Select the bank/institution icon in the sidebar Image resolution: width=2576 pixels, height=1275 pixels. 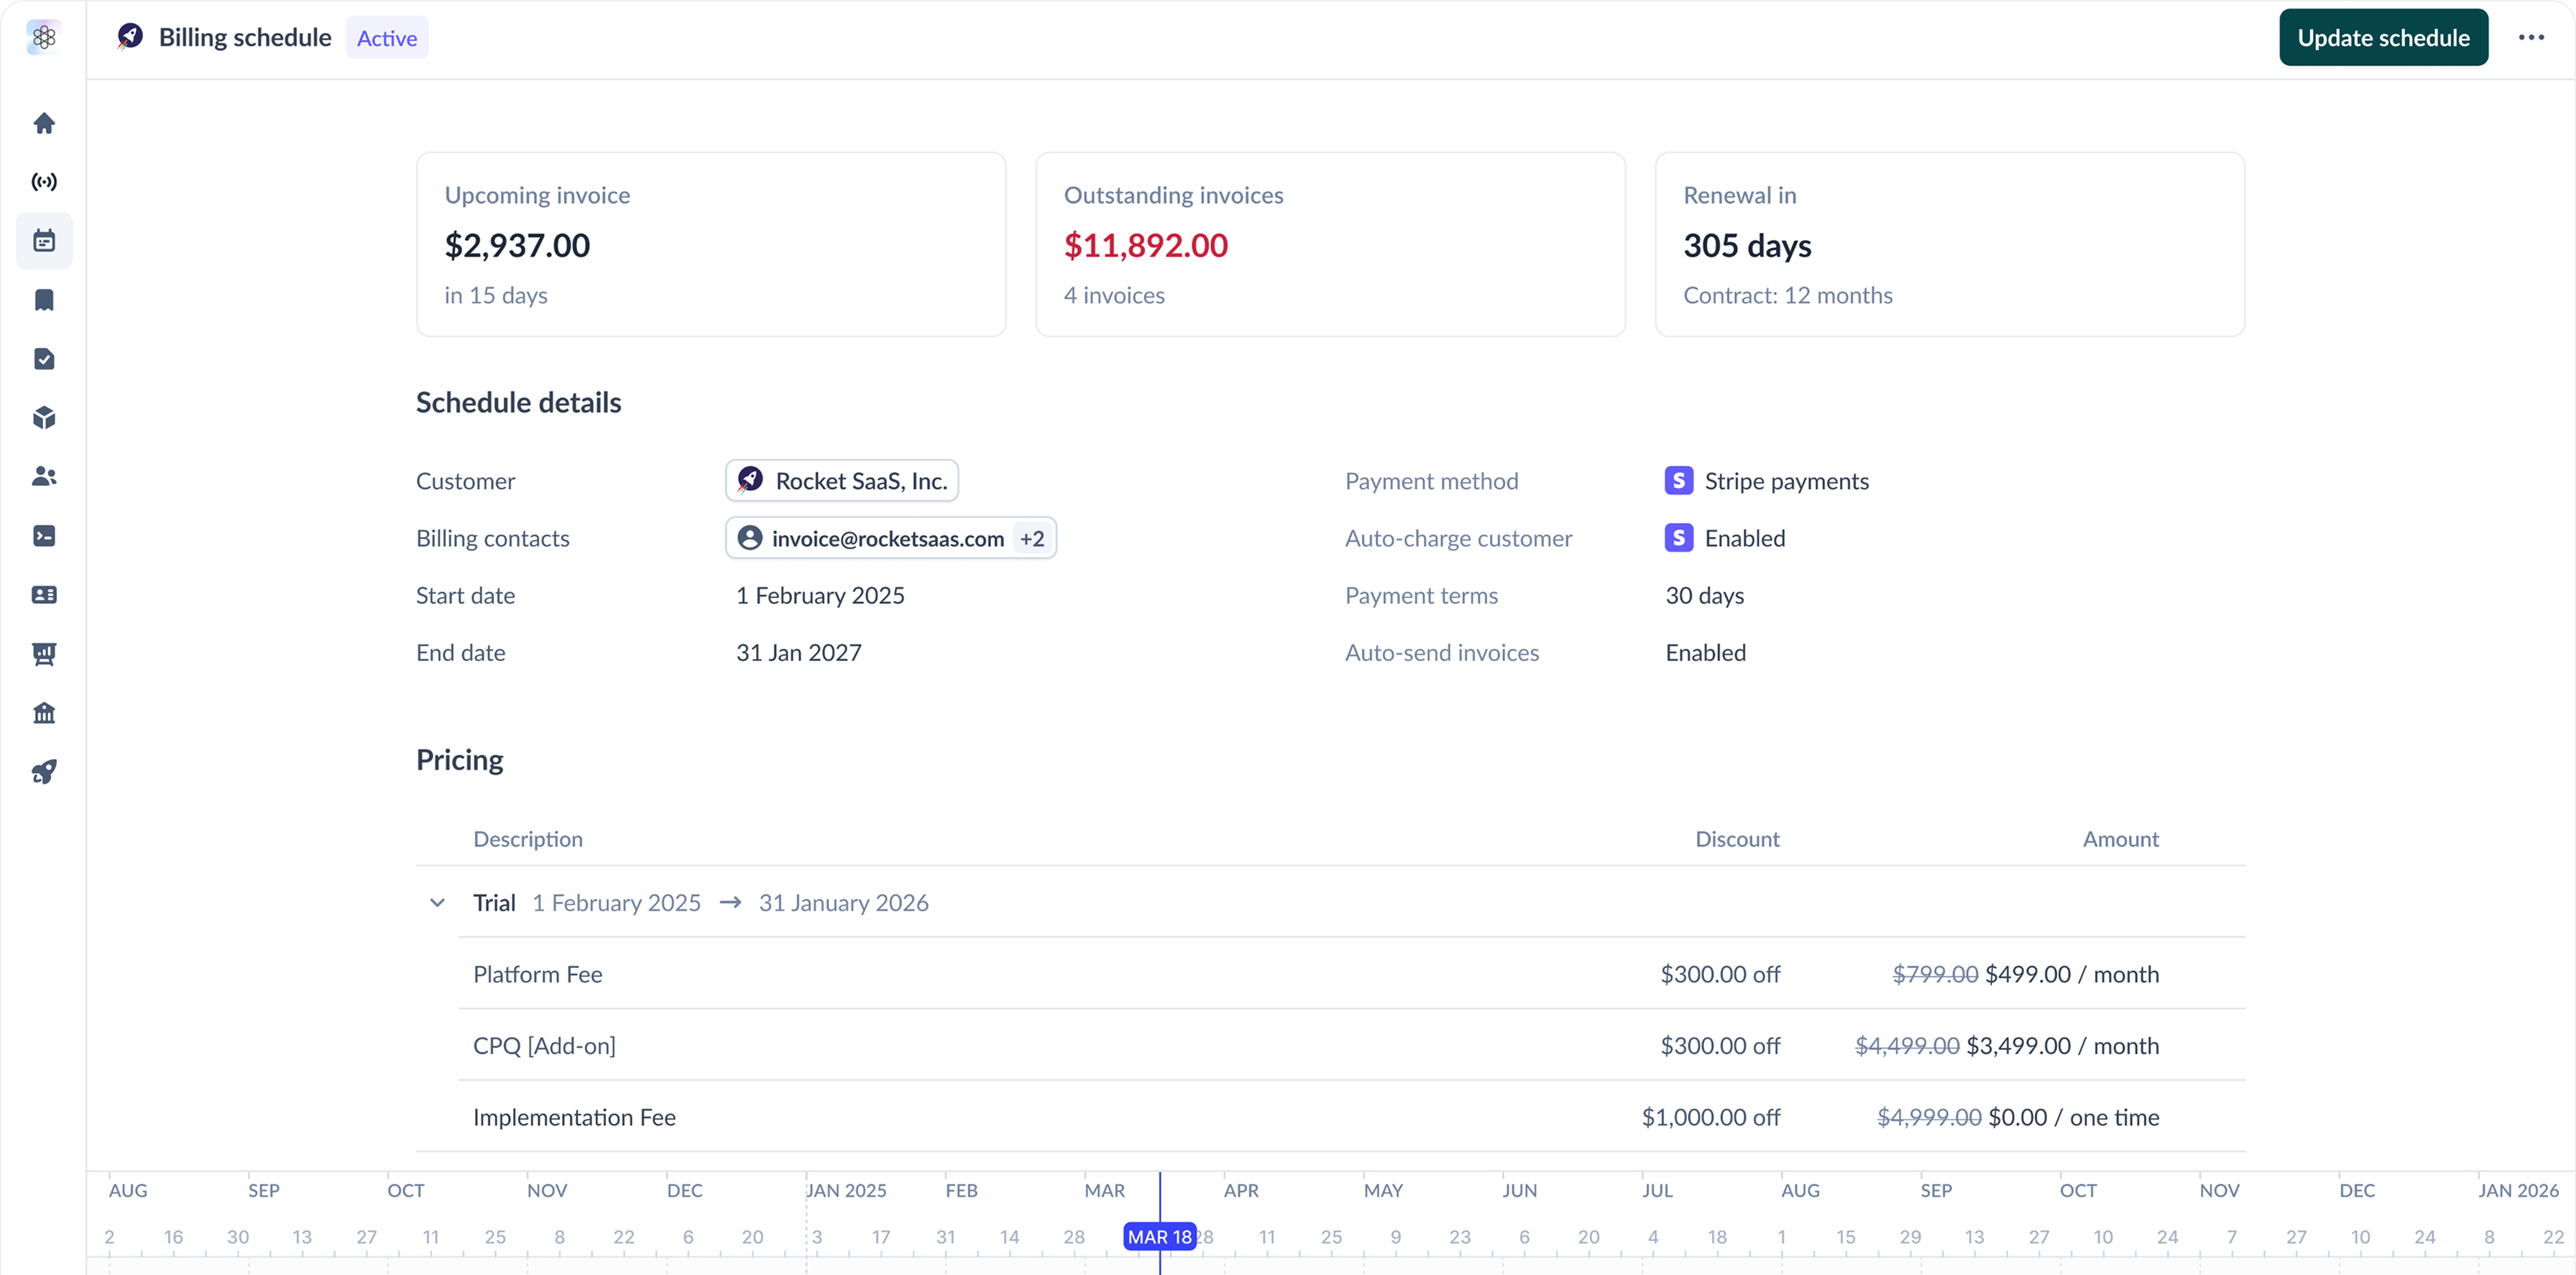pyautogui.click(x=44, y=712)
